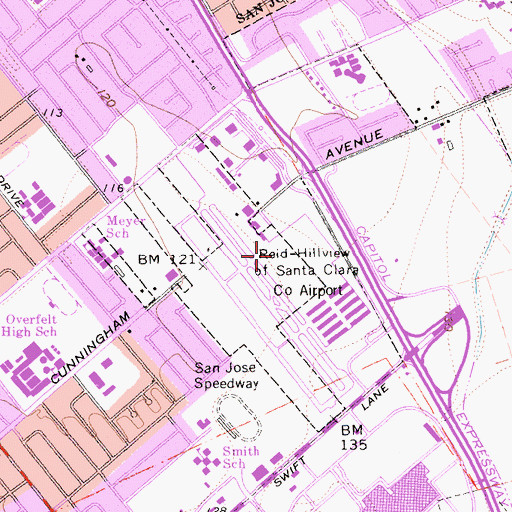The width and height of the screenshot is (512, 512).
Task: Click the Overfelt High Sch label
Action: [29, 326]
